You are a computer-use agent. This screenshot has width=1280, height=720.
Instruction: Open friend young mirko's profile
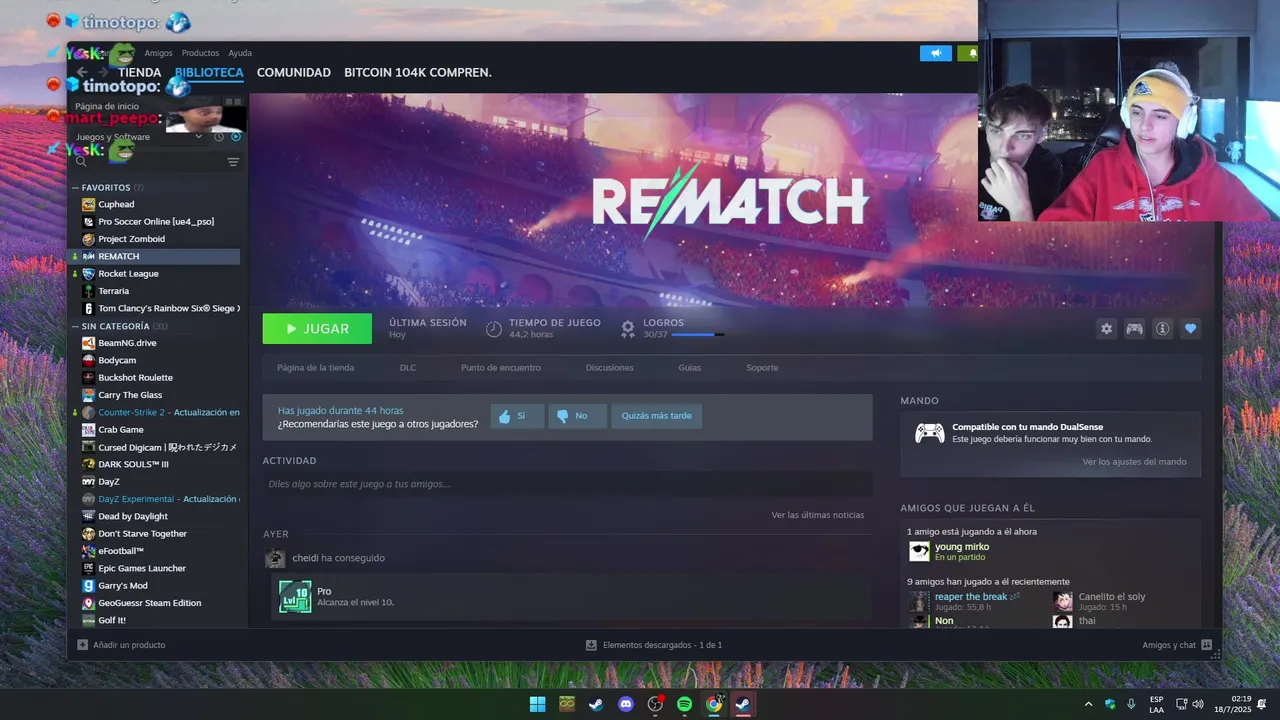(962, 547)
